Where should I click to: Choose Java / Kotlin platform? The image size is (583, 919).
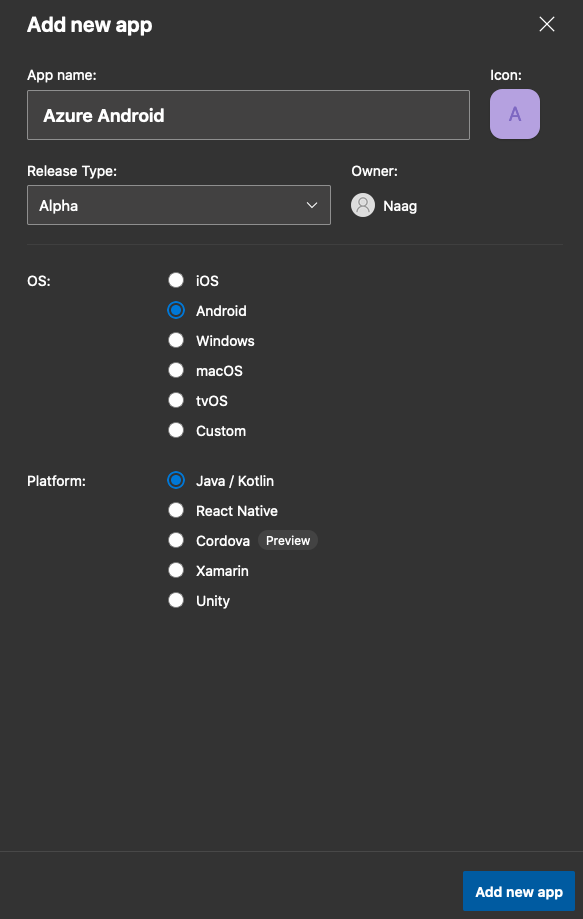coord(176,480)
